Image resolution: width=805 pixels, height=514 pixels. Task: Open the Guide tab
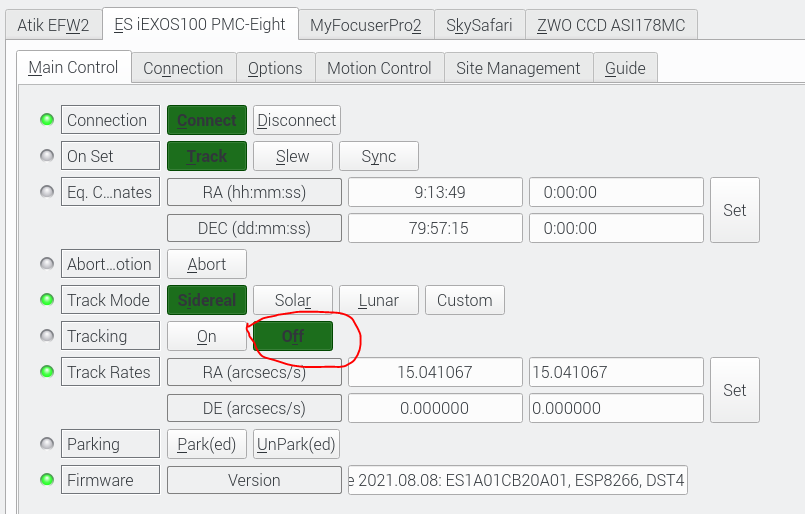tap(625, 68)
